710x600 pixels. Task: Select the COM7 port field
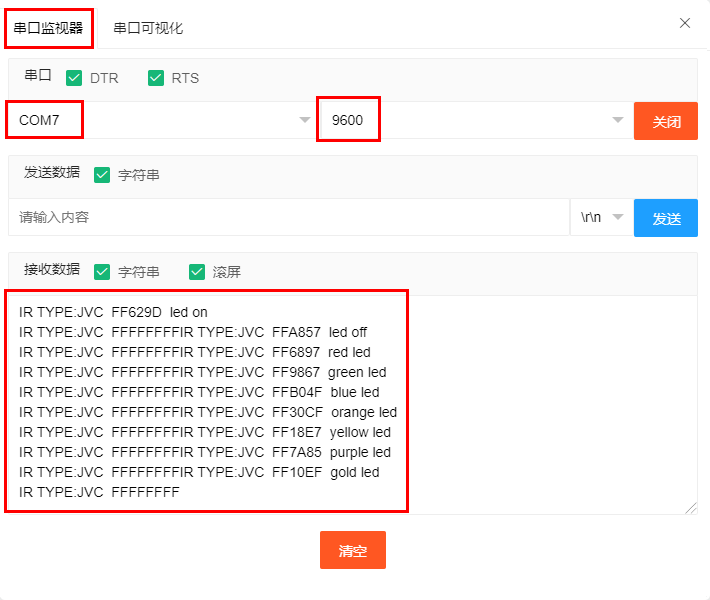[x=159, y=120]
